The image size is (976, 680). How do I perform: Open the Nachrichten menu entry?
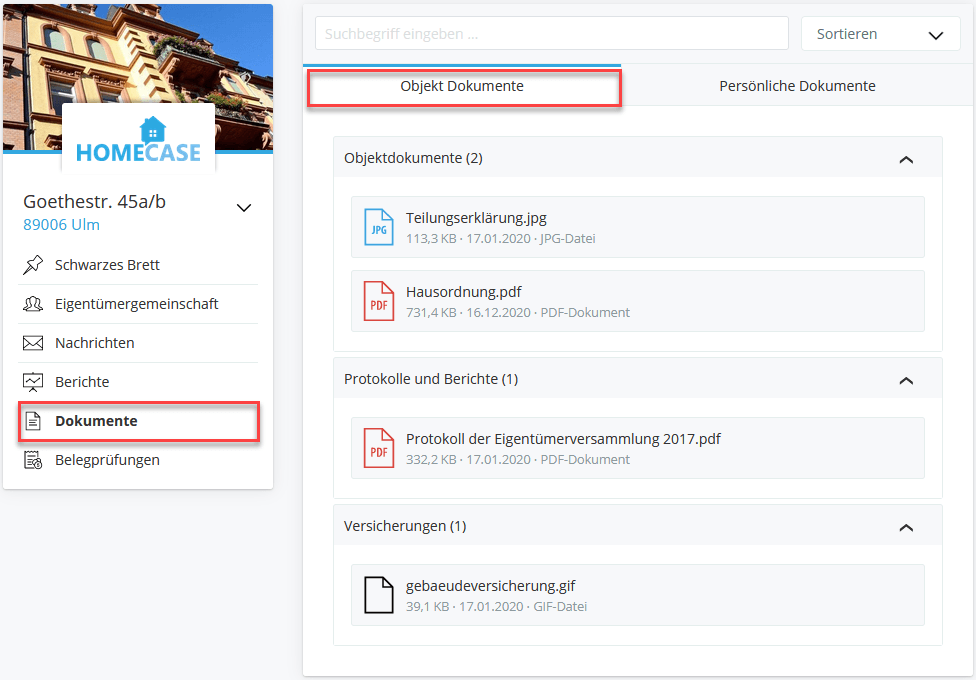[x=138, y=343]
